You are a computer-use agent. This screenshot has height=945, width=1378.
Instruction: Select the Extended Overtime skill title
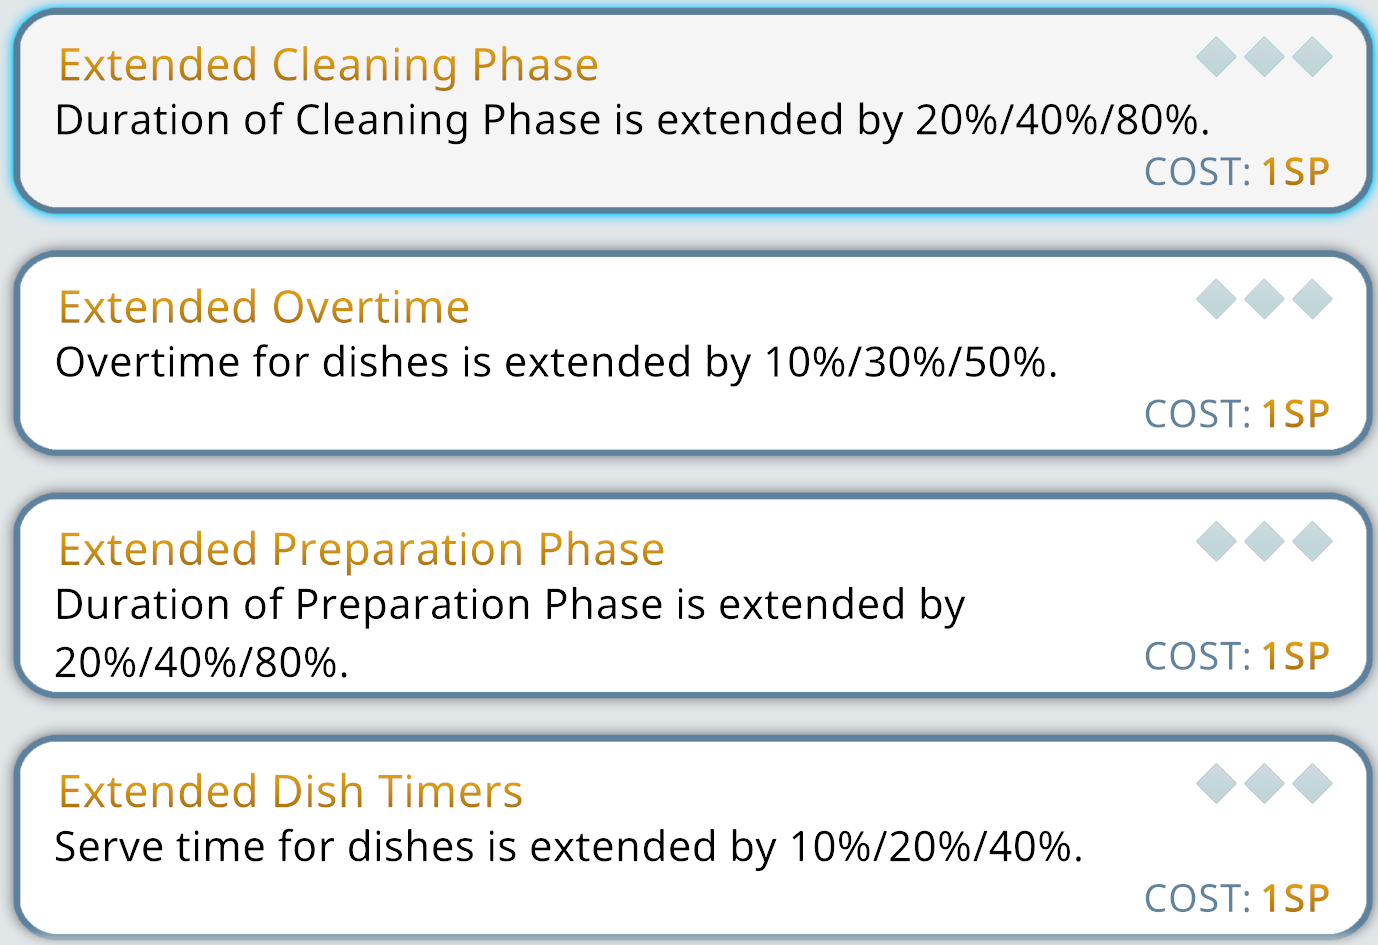(x=264, y=308)
